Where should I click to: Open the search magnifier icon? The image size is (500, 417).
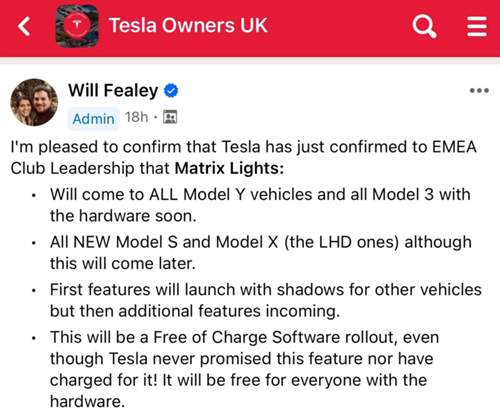coord(424,26)
